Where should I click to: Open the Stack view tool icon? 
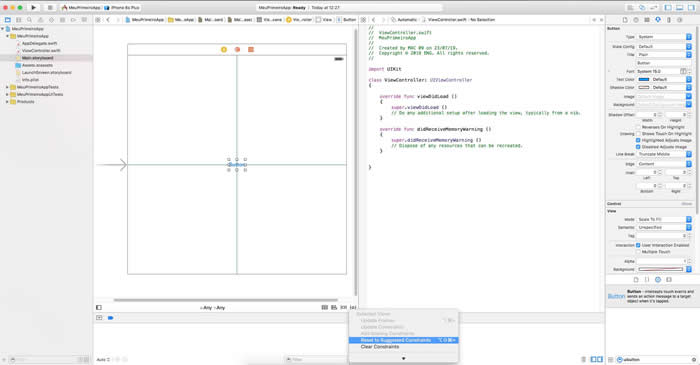click(x=325, y=307)
